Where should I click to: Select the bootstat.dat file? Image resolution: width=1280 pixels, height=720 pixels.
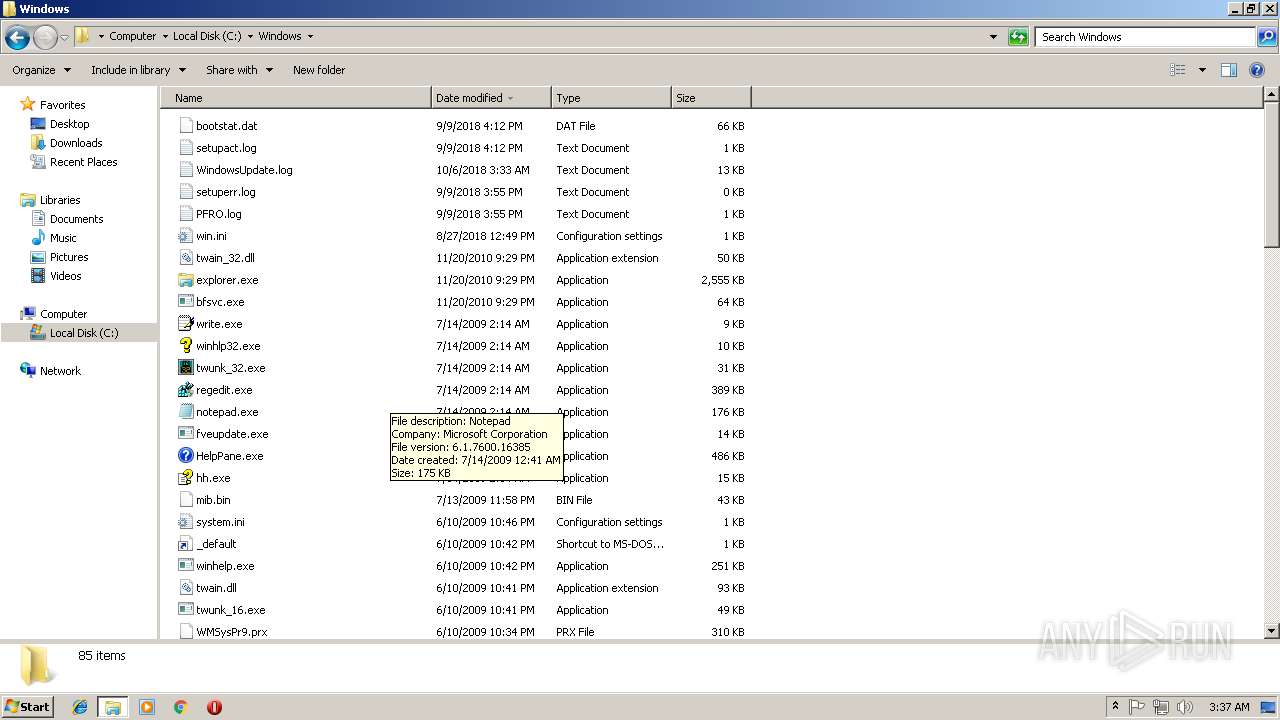pos(226,126)
